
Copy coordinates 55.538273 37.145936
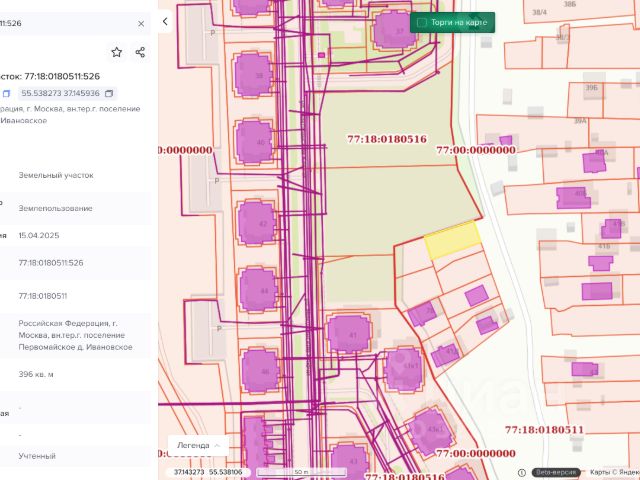tap(109, 93)
